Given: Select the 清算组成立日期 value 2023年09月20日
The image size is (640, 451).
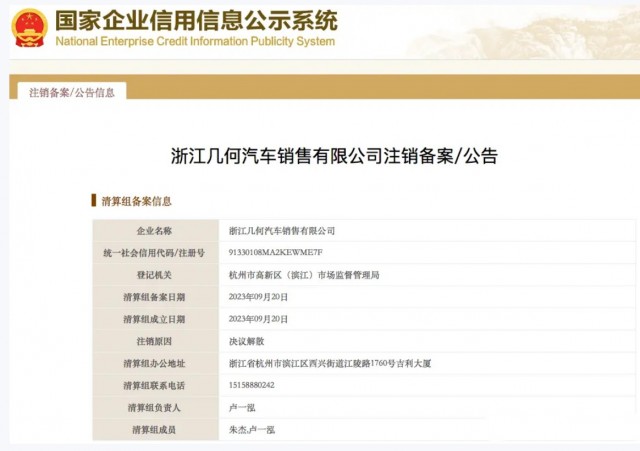Looking at the screenshot, I should tap(258, 319).
